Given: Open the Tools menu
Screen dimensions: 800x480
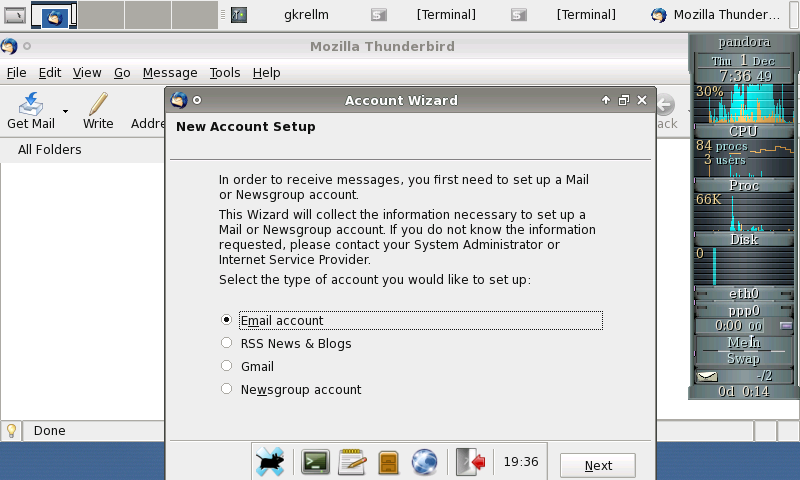Looking at the screenshot, I should pos(225,73).
